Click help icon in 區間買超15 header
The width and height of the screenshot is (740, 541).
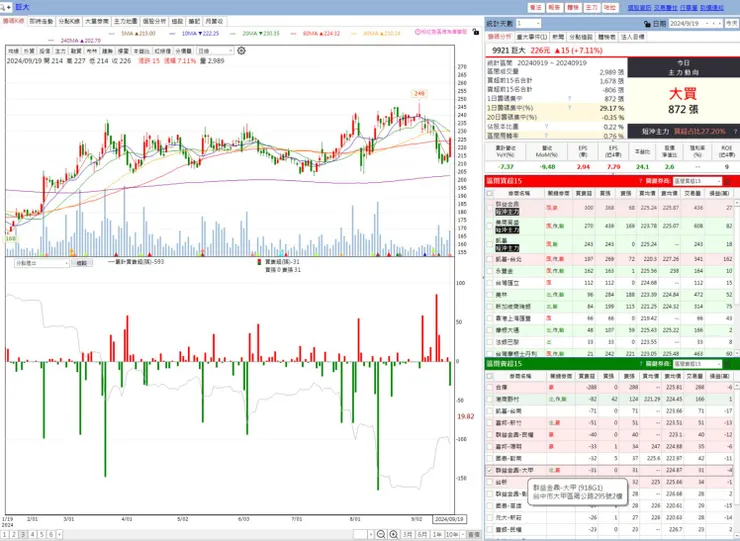640,181
